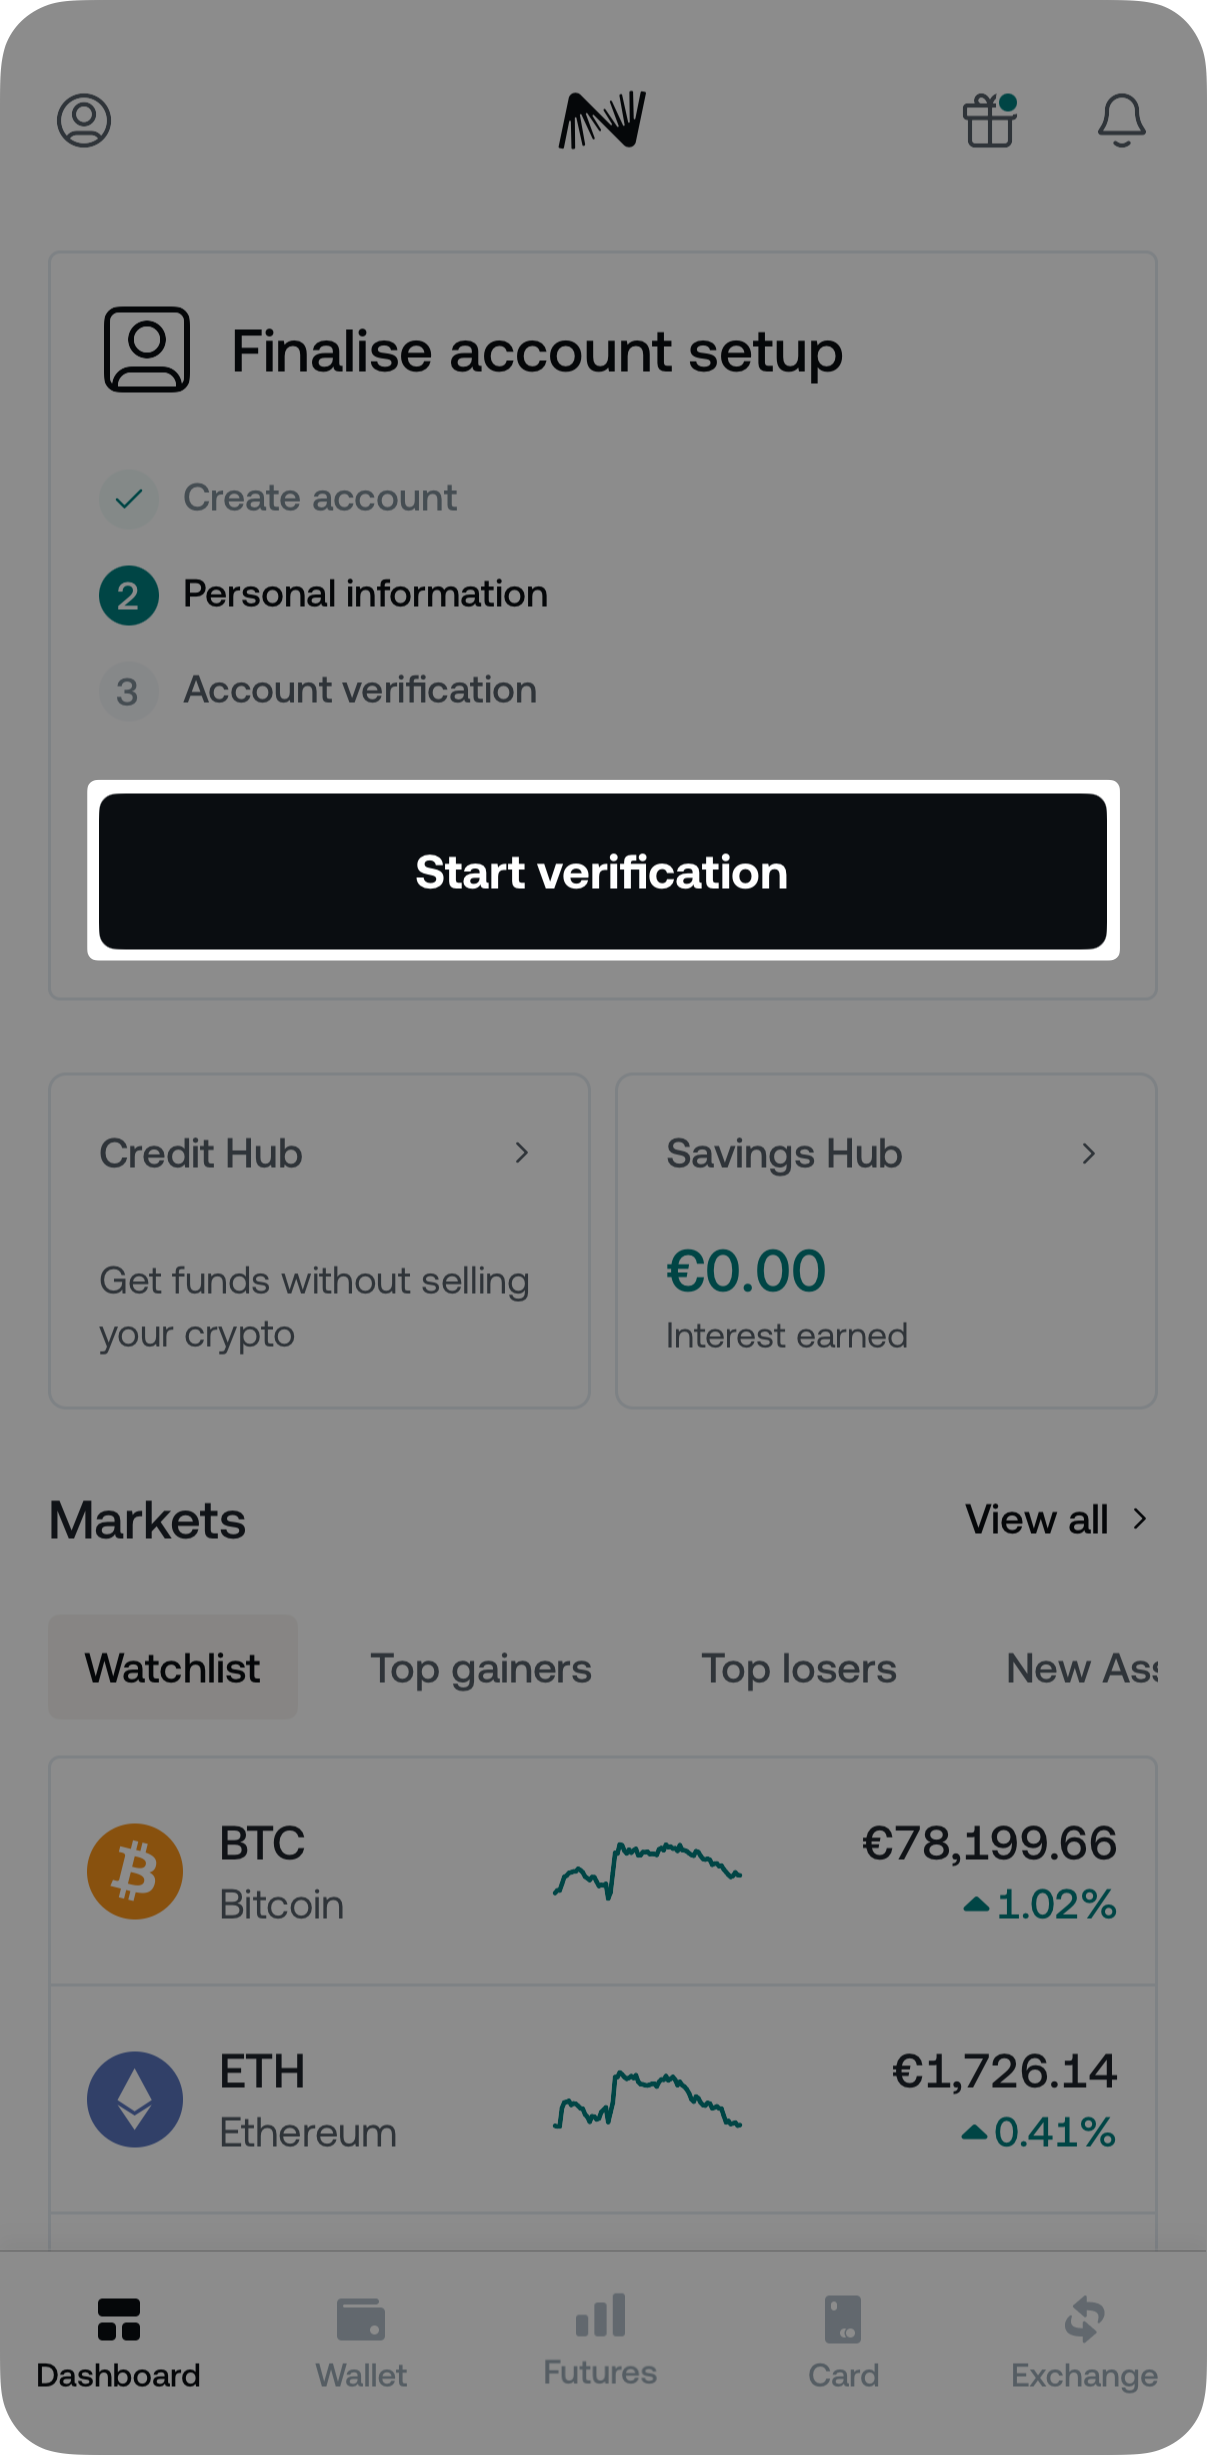The image size is (1207, 2455).
Task: Expand the Savings Hub card
Action: 887,1240
